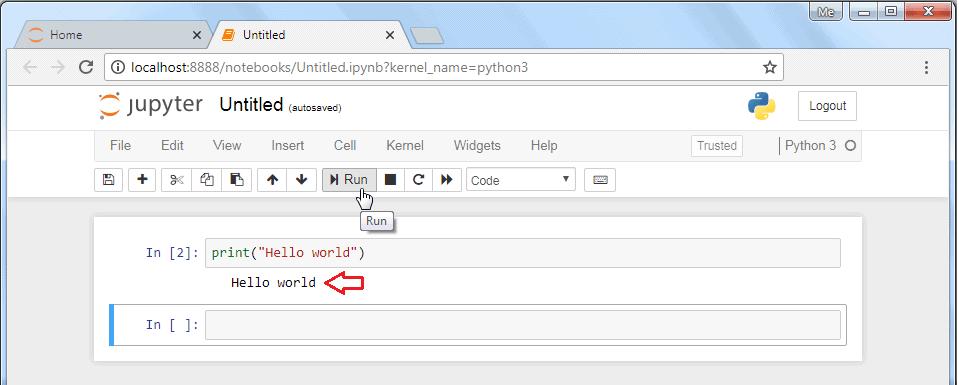Screen dimensions: 959x385
Task: Restart the kernel with circular arrow icon
Action: (x=418, y=180)
